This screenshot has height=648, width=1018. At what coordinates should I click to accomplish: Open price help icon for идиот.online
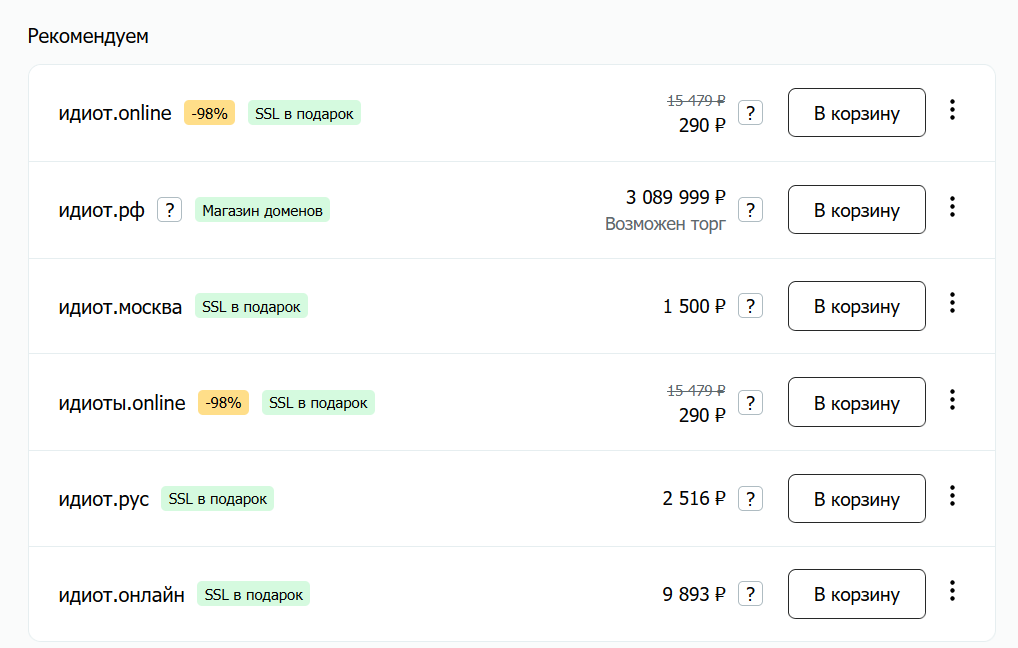pos(751,113)
